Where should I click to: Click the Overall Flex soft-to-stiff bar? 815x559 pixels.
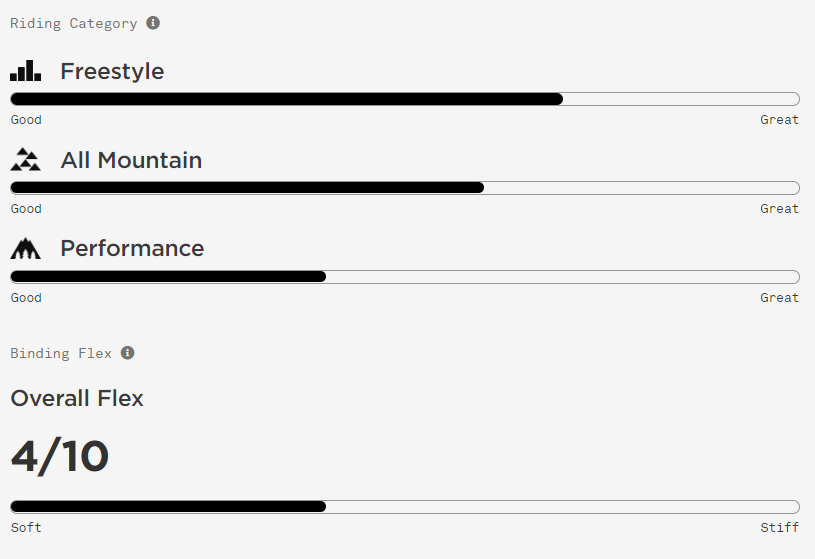click(405, 506)
